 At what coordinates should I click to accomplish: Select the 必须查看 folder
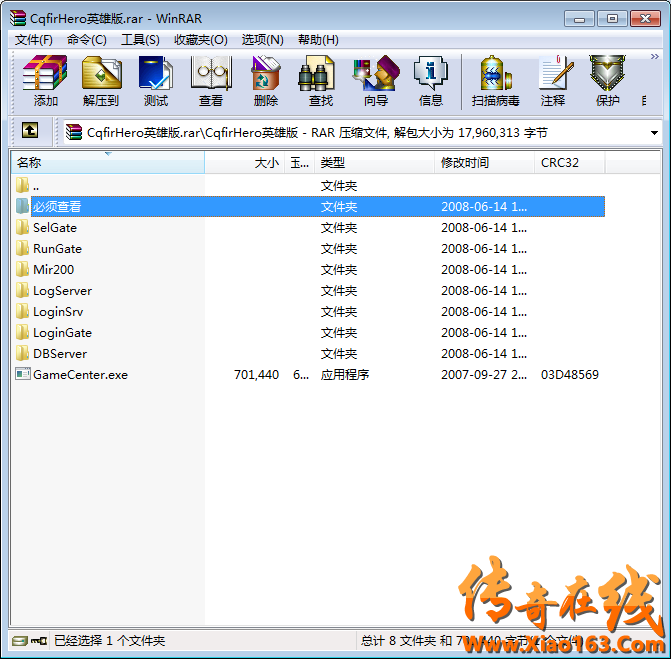[x=308, y=207]
